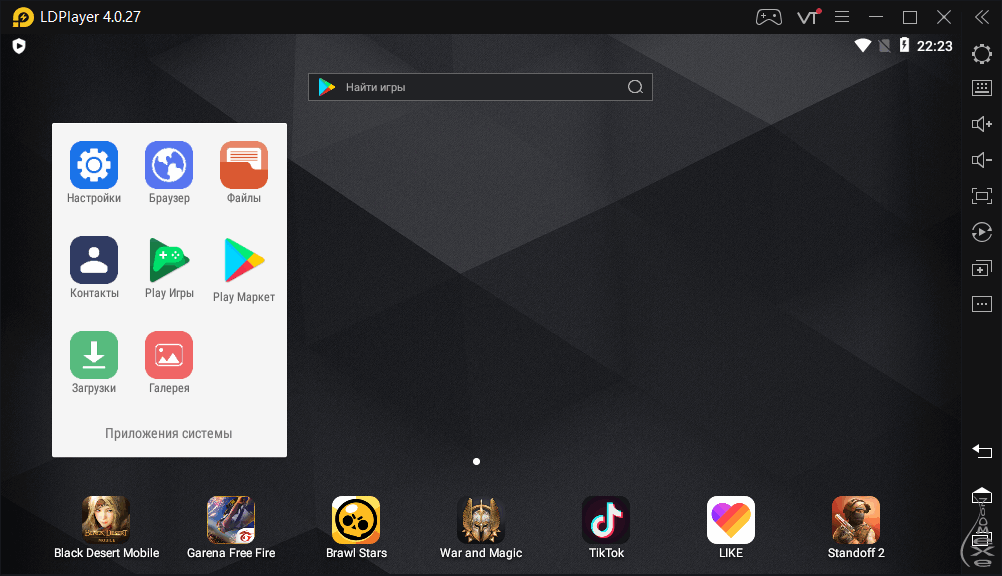
Task: Open the Галерея gallery app
Action: (x=169, y=355)
